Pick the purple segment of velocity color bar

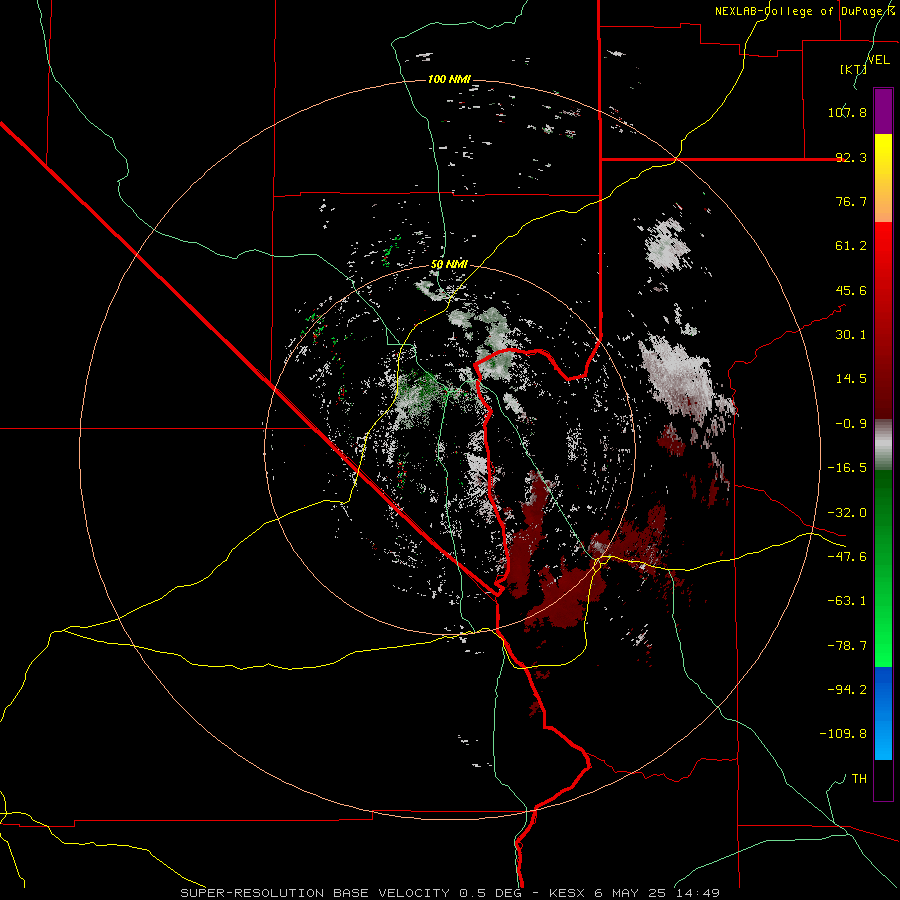click(x=883, y=111)
